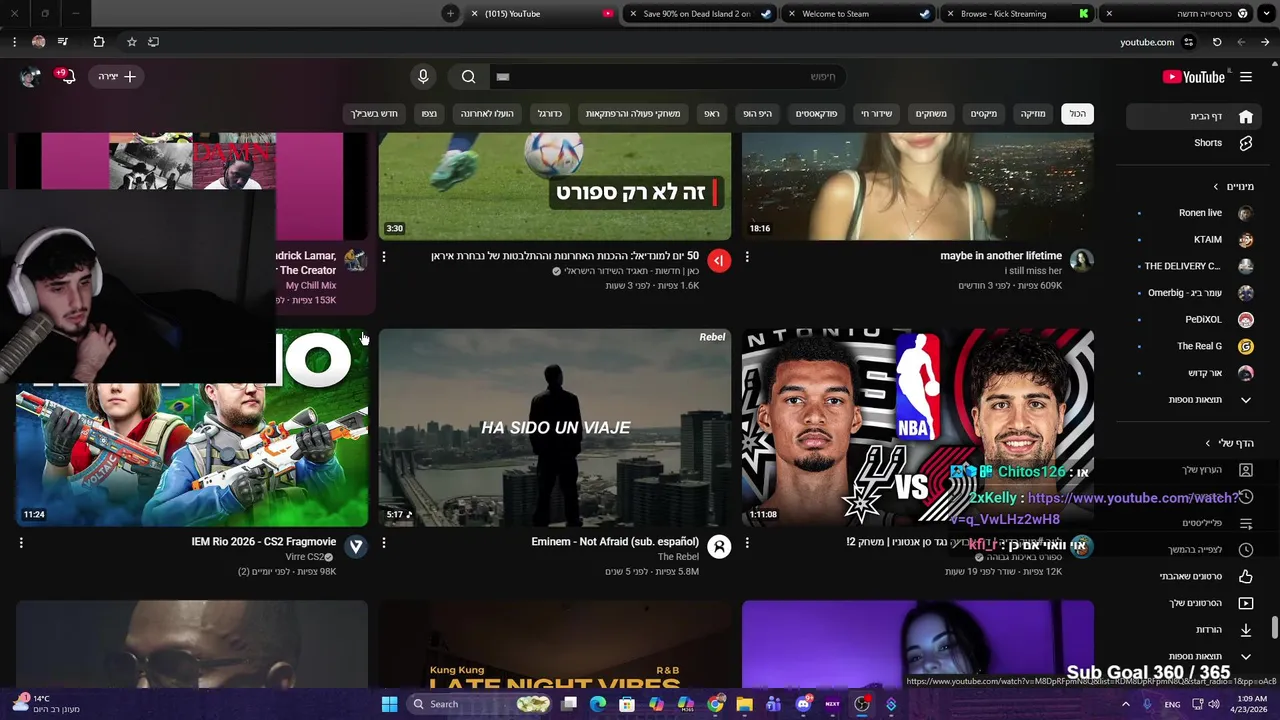The width and height of the screenshot is (1280, 720).
Task: Select the 'פודקאסטים' filter chip
Action: pyautogui.click(x=816, y=114)
